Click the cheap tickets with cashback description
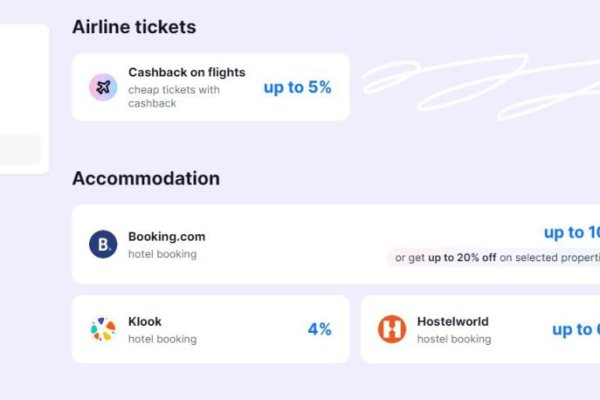Screen dimensions: 600x400 (x=174, y=96)
